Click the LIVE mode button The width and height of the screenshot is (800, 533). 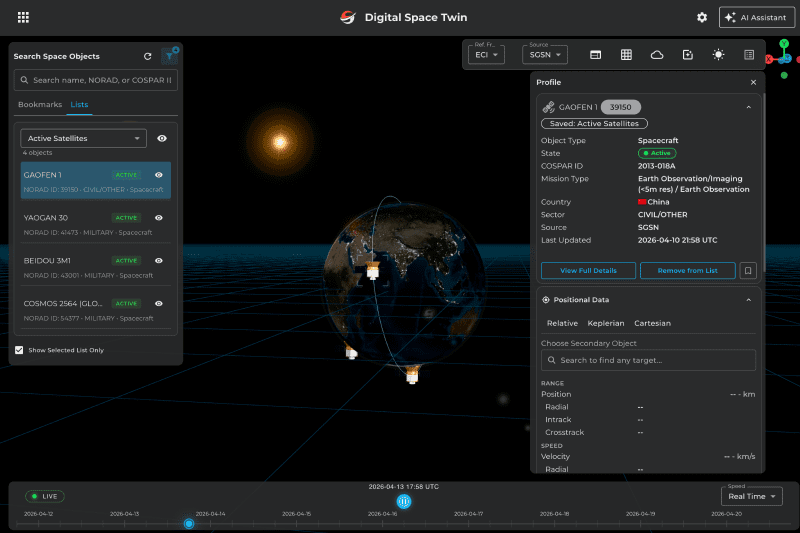tap(45, 496)
